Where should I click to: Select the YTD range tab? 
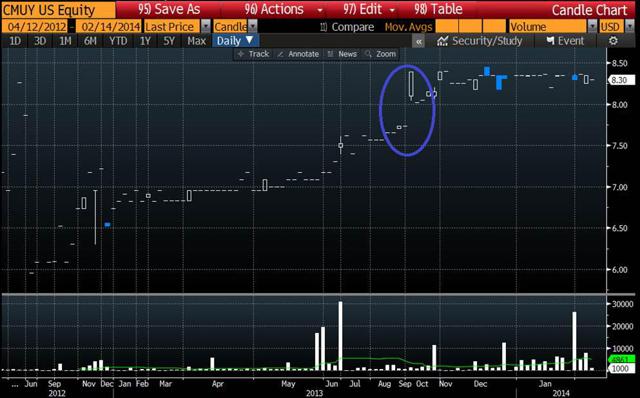(118, 41)
